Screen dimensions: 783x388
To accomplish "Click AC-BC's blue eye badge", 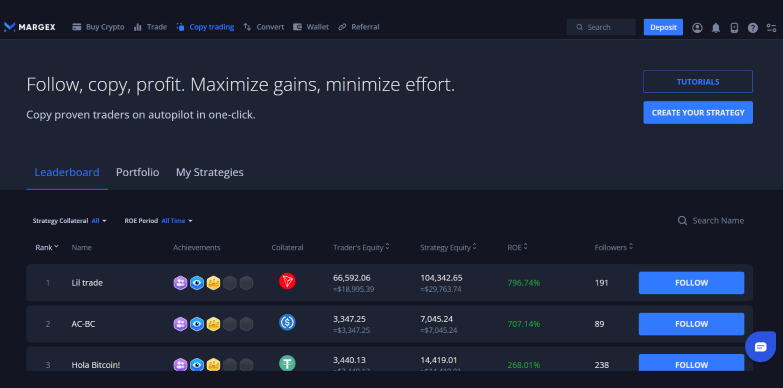I will coord(197,324).
